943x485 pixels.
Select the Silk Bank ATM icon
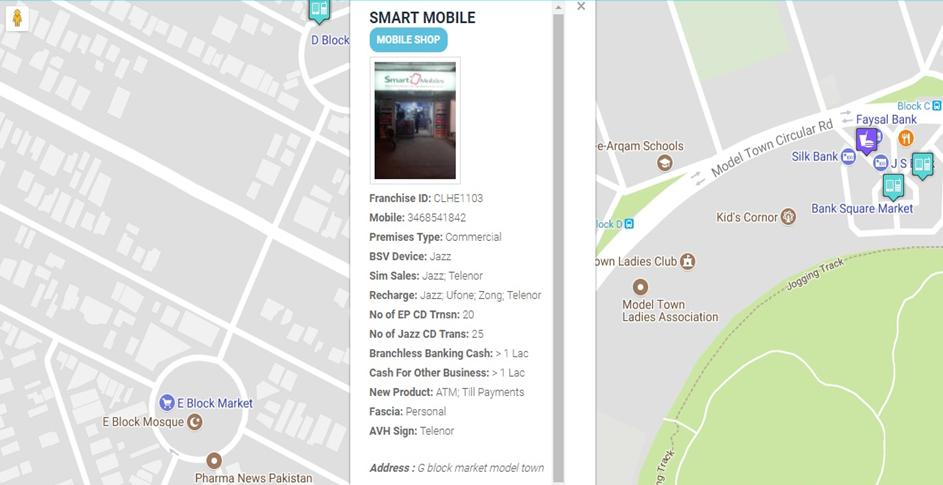click(848, 157)
